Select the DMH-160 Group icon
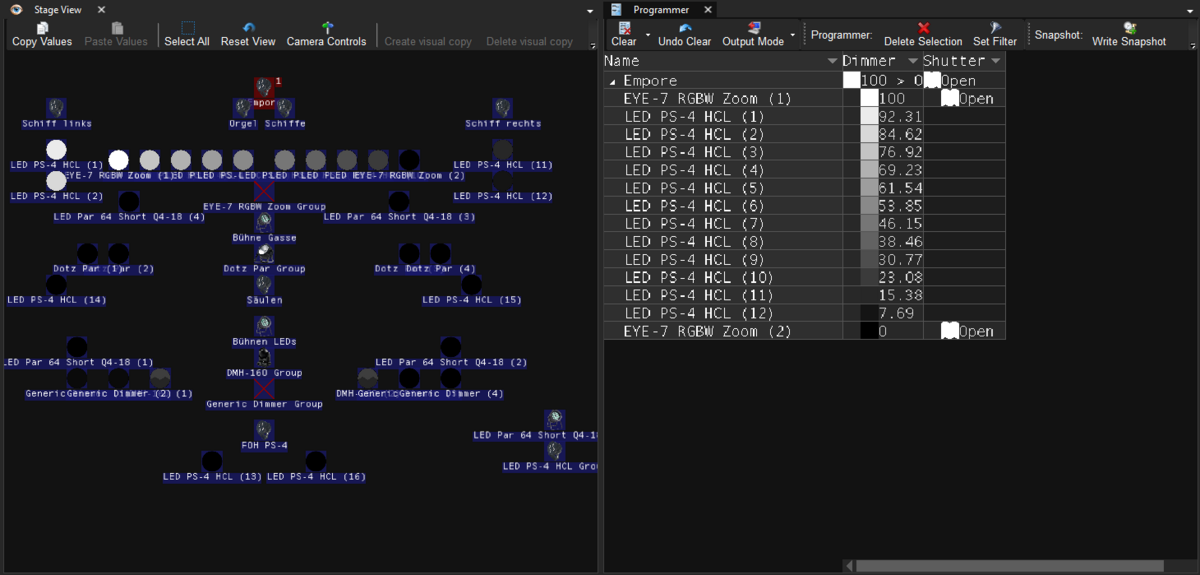 (264, 357)
